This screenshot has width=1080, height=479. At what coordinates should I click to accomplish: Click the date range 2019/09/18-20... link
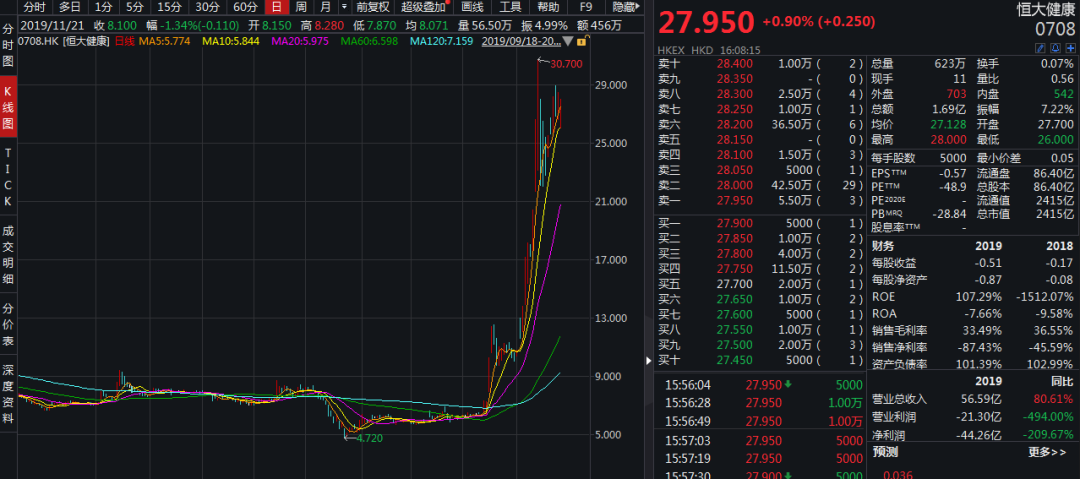tap(521, 41)
